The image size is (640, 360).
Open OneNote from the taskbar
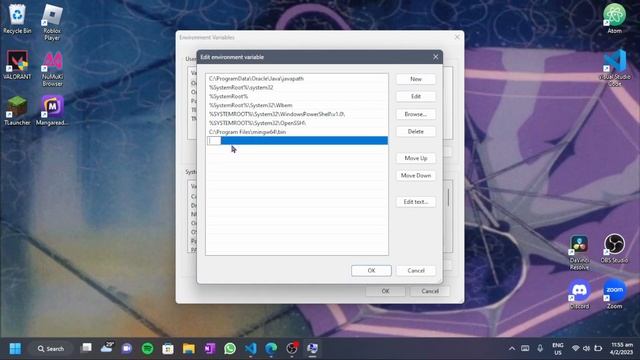209,348
